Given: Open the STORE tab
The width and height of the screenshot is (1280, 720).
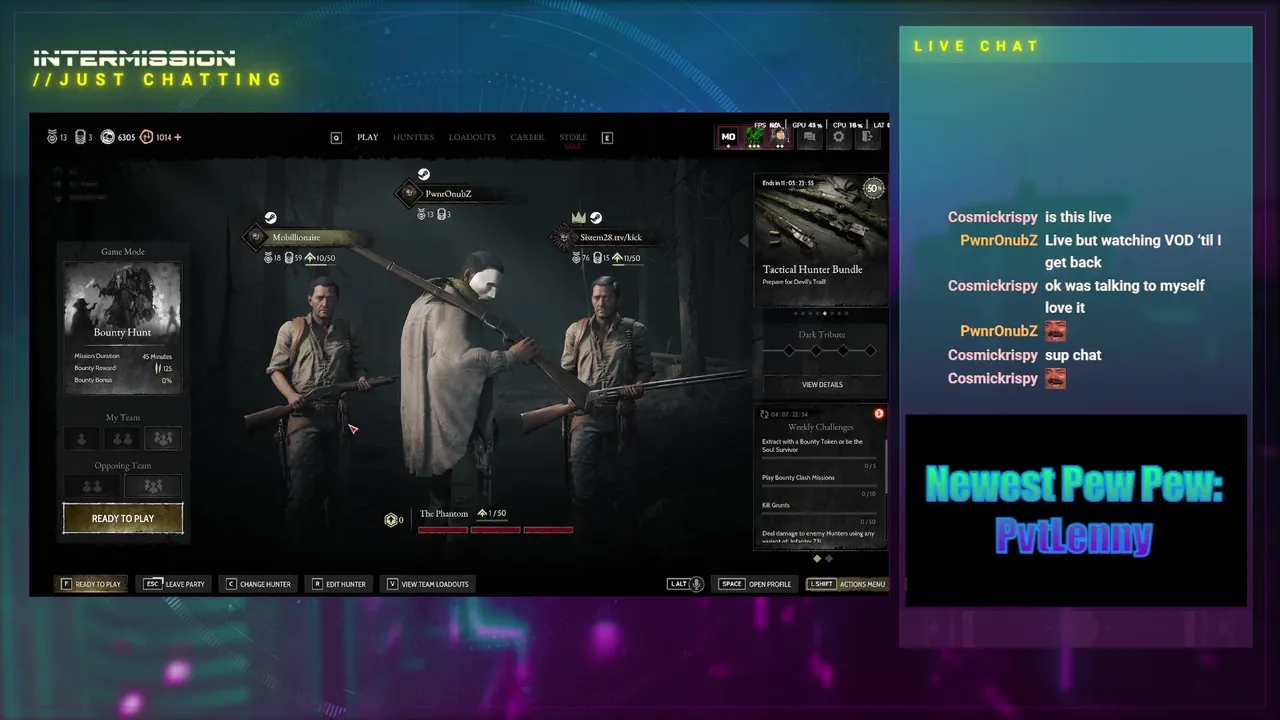Looking at the screenshot, I should tap(573, 138).
